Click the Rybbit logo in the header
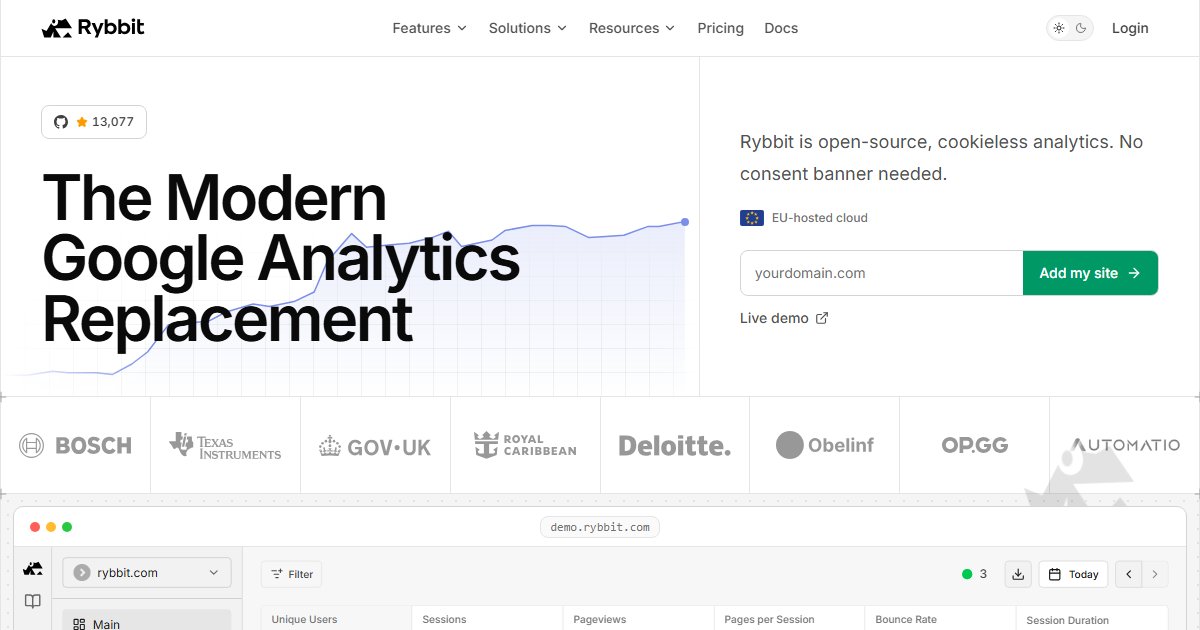Viewport: 1200px width, 630px height. [x=93, y=28]
